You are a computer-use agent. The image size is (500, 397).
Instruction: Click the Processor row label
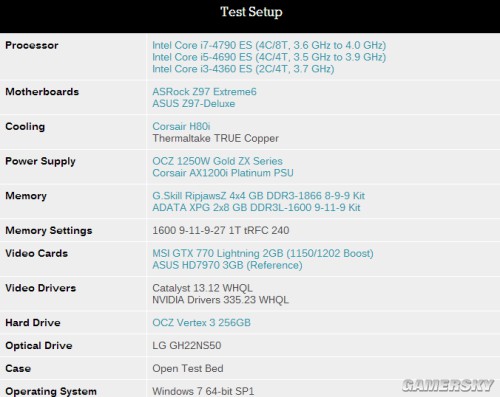click(32, 45)
